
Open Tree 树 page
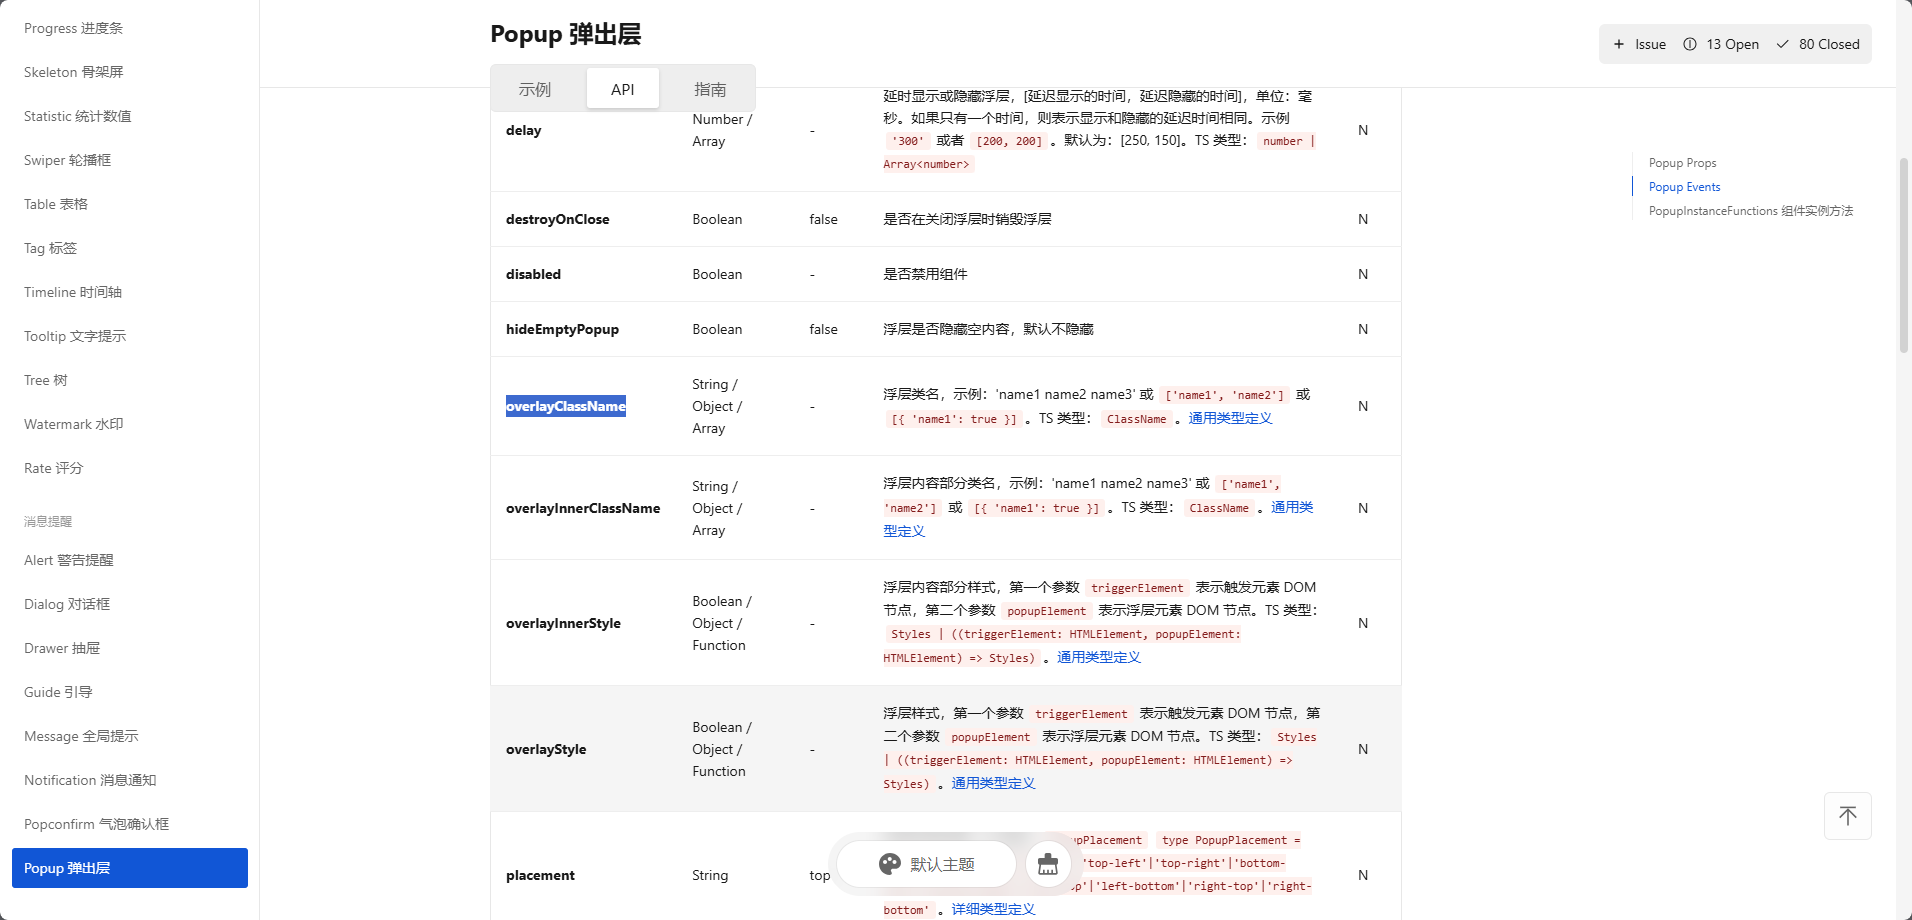(130, 380)
